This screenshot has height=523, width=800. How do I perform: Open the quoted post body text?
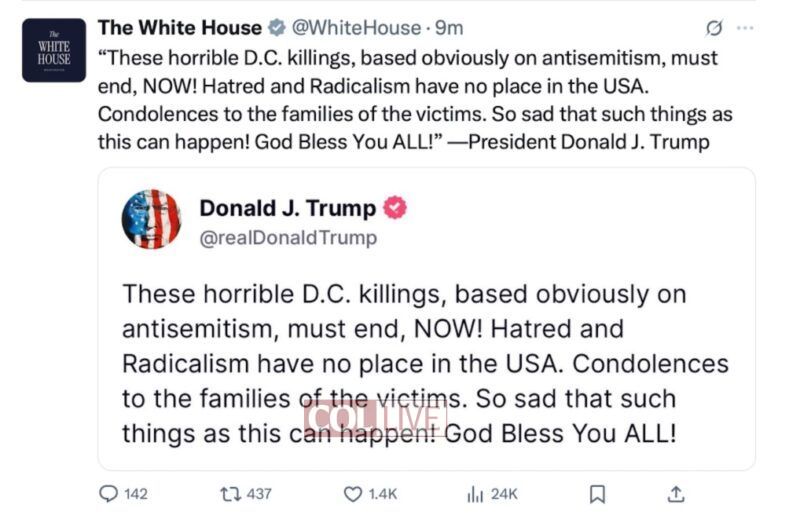tap(425, 365)
